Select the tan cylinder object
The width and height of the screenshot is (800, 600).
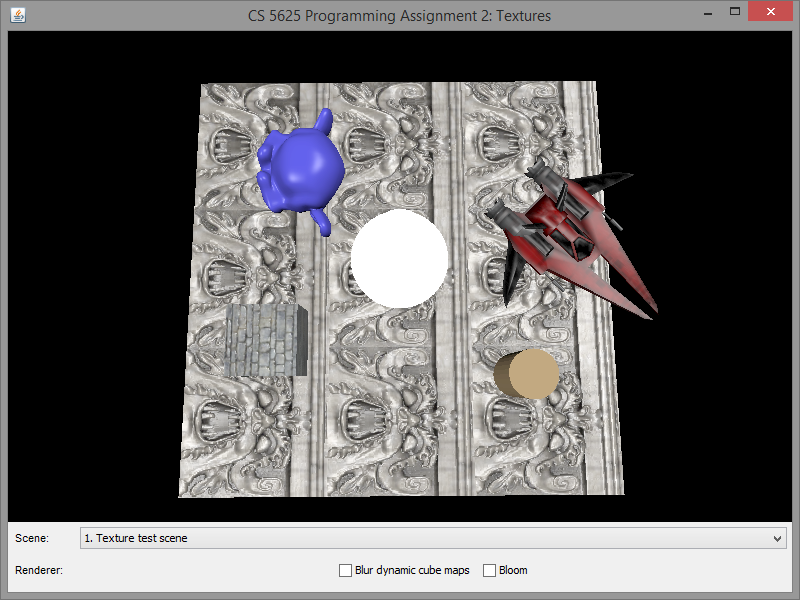point(527,374)
